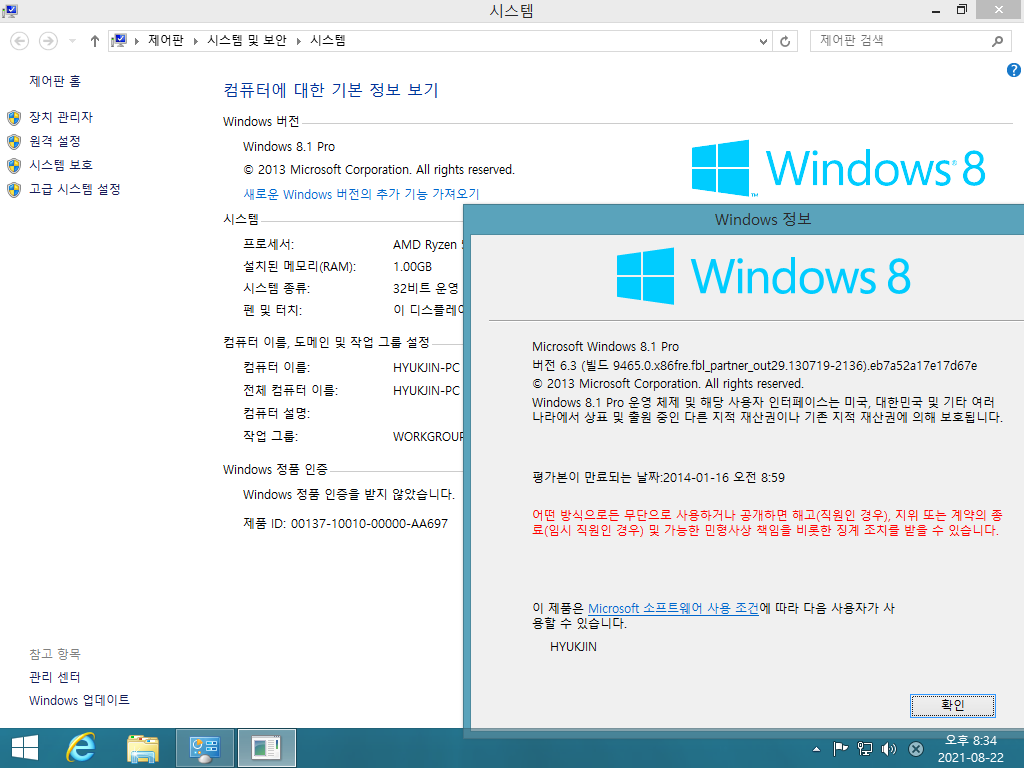Restore down the 시스템 window
Screen dimensions: 1024x768
(x=961, y=10)
